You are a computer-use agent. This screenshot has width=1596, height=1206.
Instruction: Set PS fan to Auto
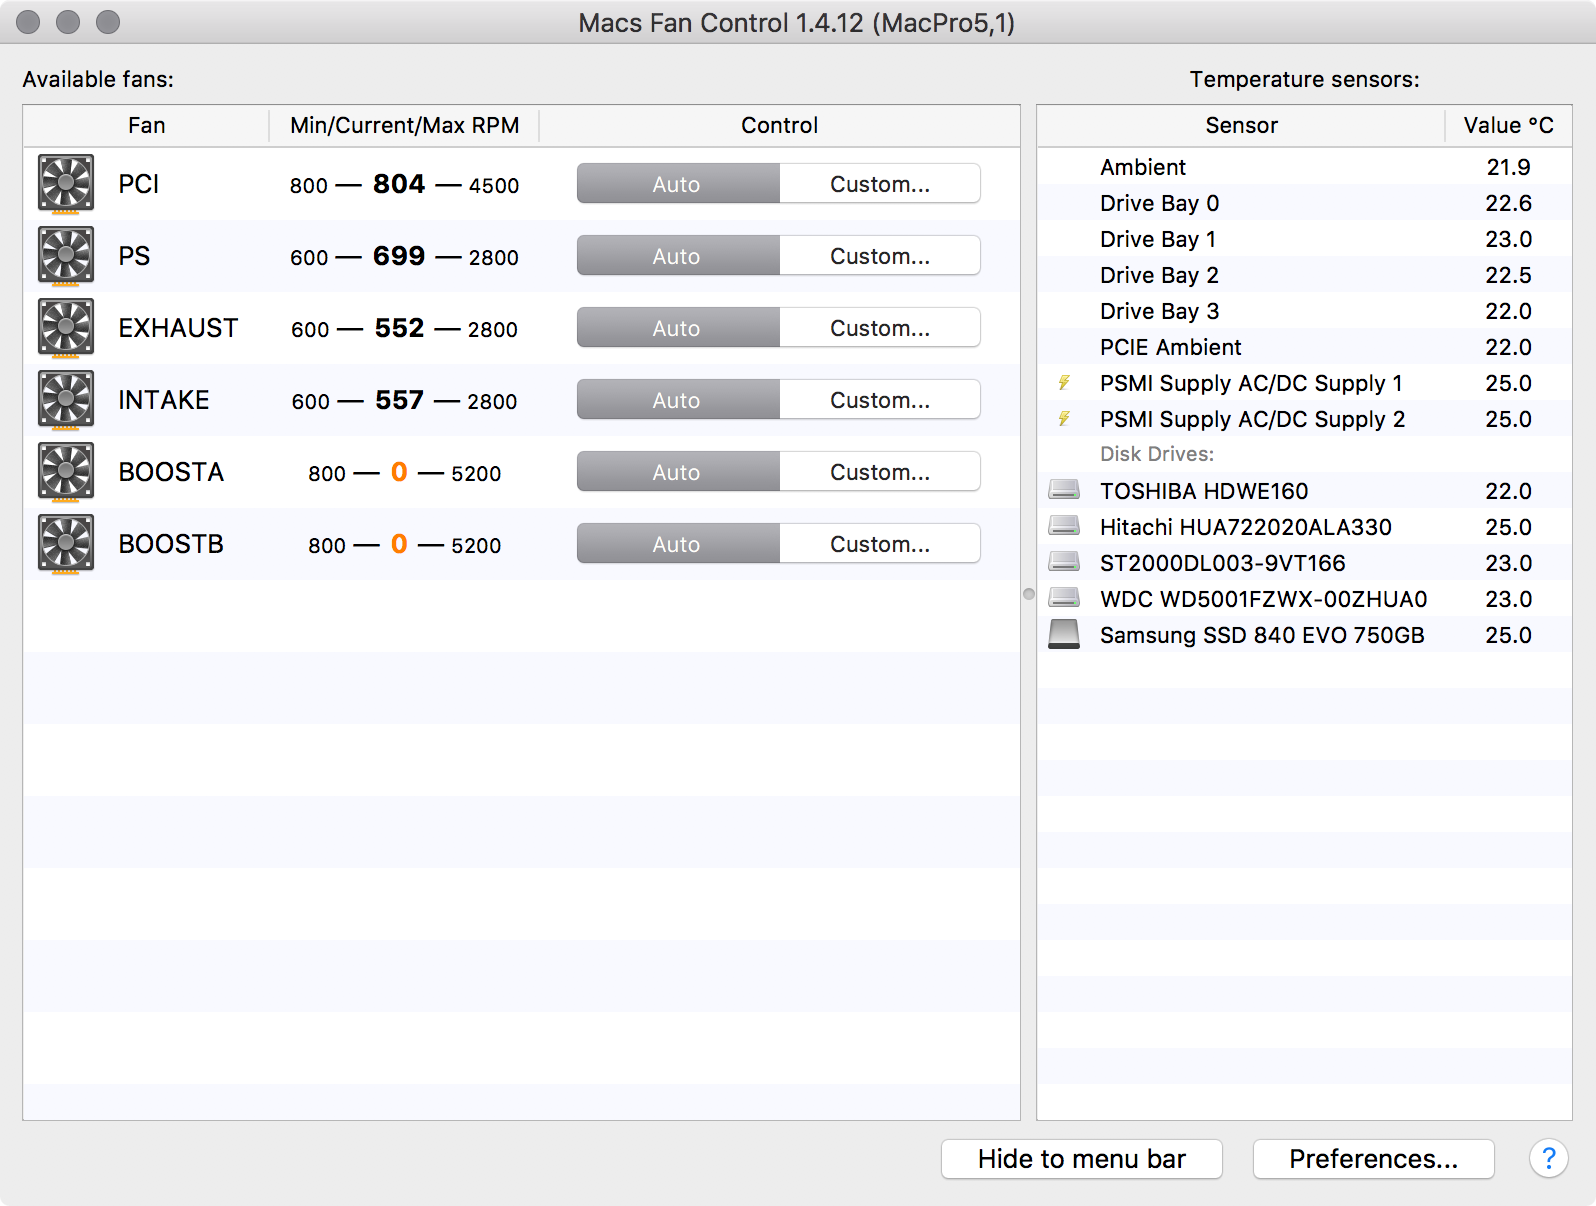(678, 256)
